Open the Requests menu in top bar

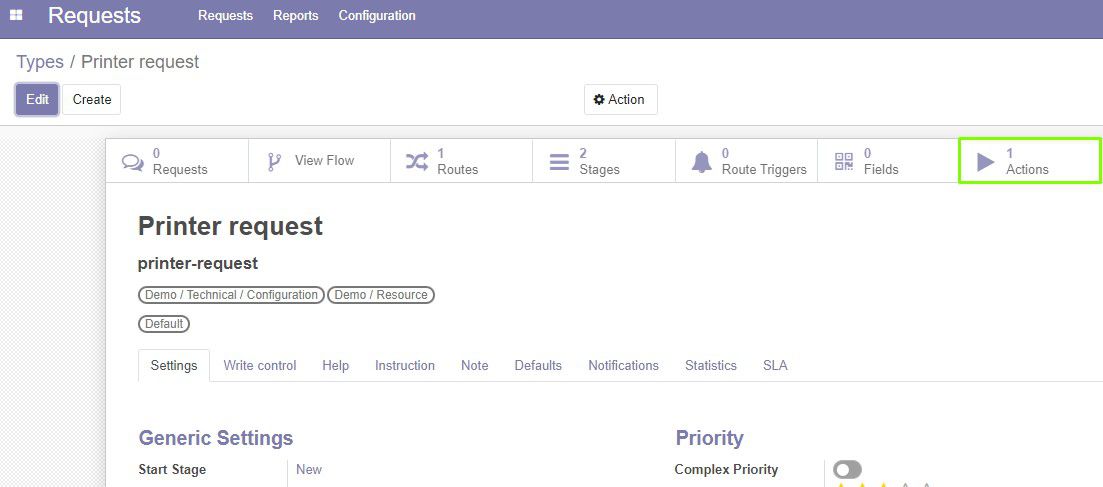click(225, 15)
